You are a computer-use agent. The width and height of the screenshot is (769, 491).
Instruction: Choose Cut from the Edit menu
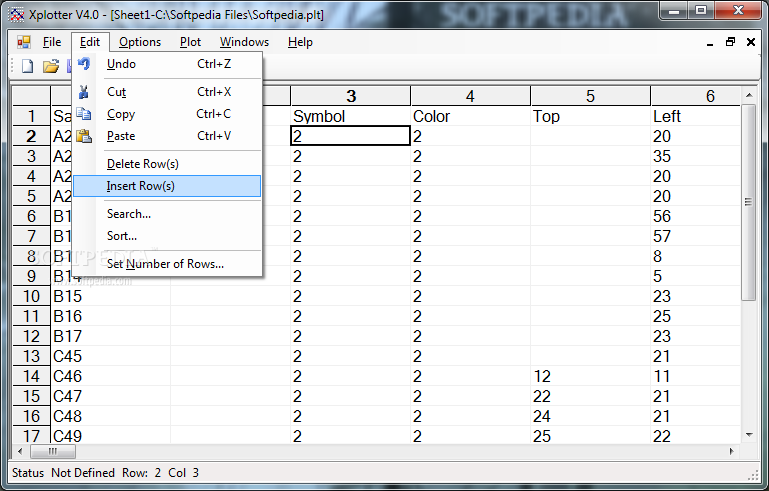[167, 92]
